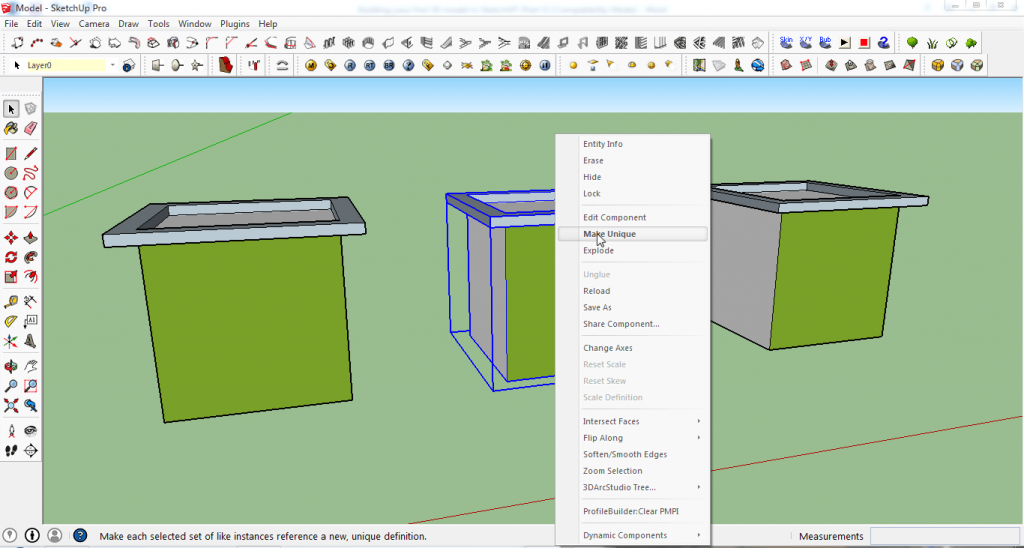Viewport: 1024px width, 548px height.
Task: Activate the Scale tool
Action: tap(11, 277)
